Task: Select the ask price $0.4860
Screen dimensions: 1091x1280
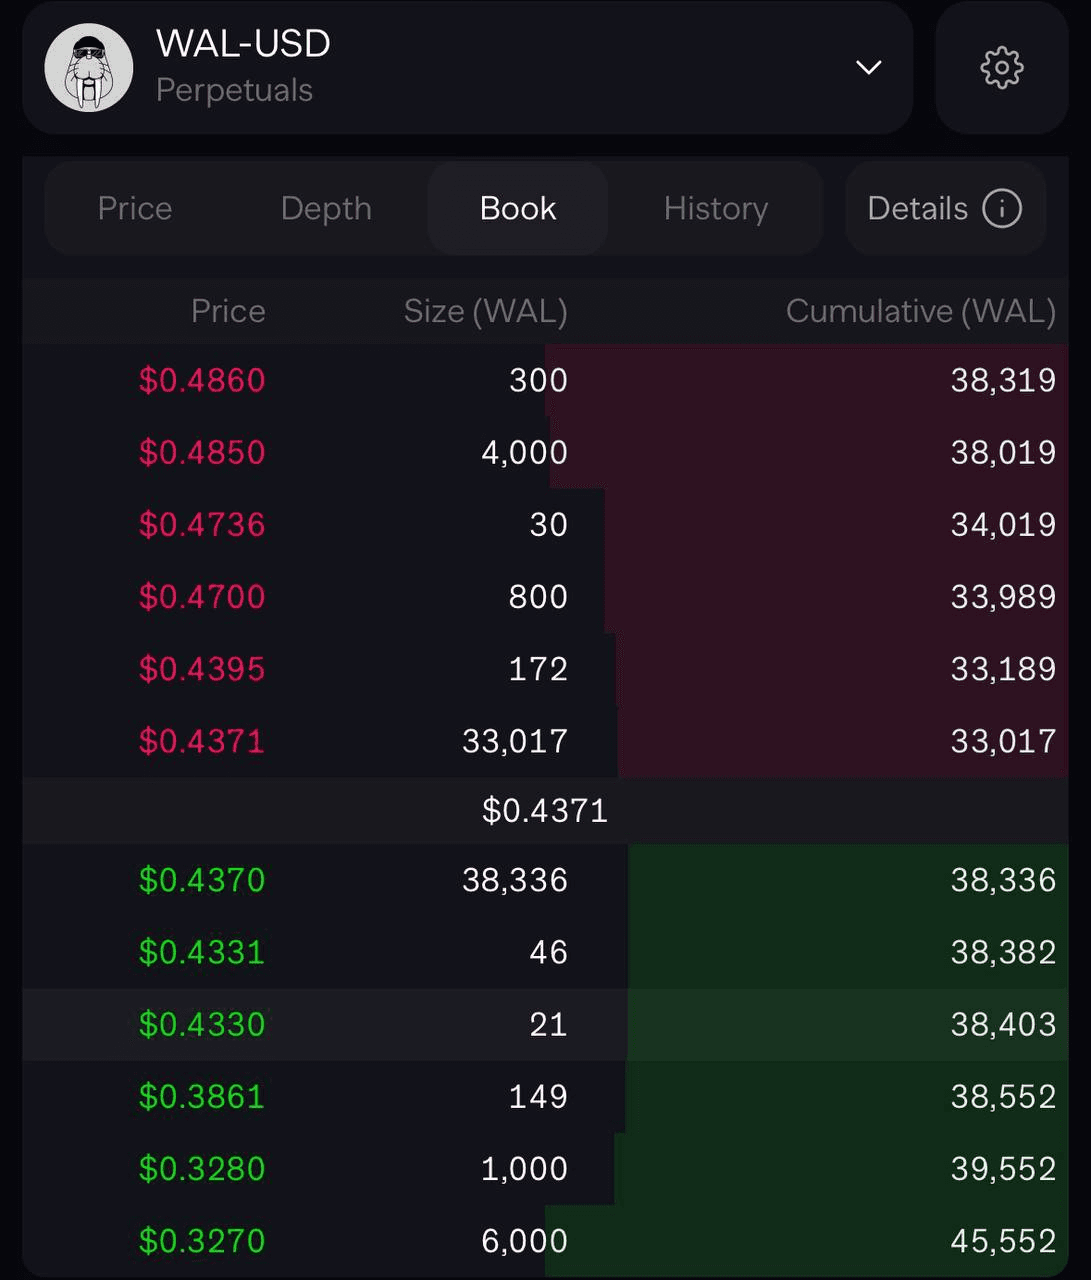Action: [202, 381]
